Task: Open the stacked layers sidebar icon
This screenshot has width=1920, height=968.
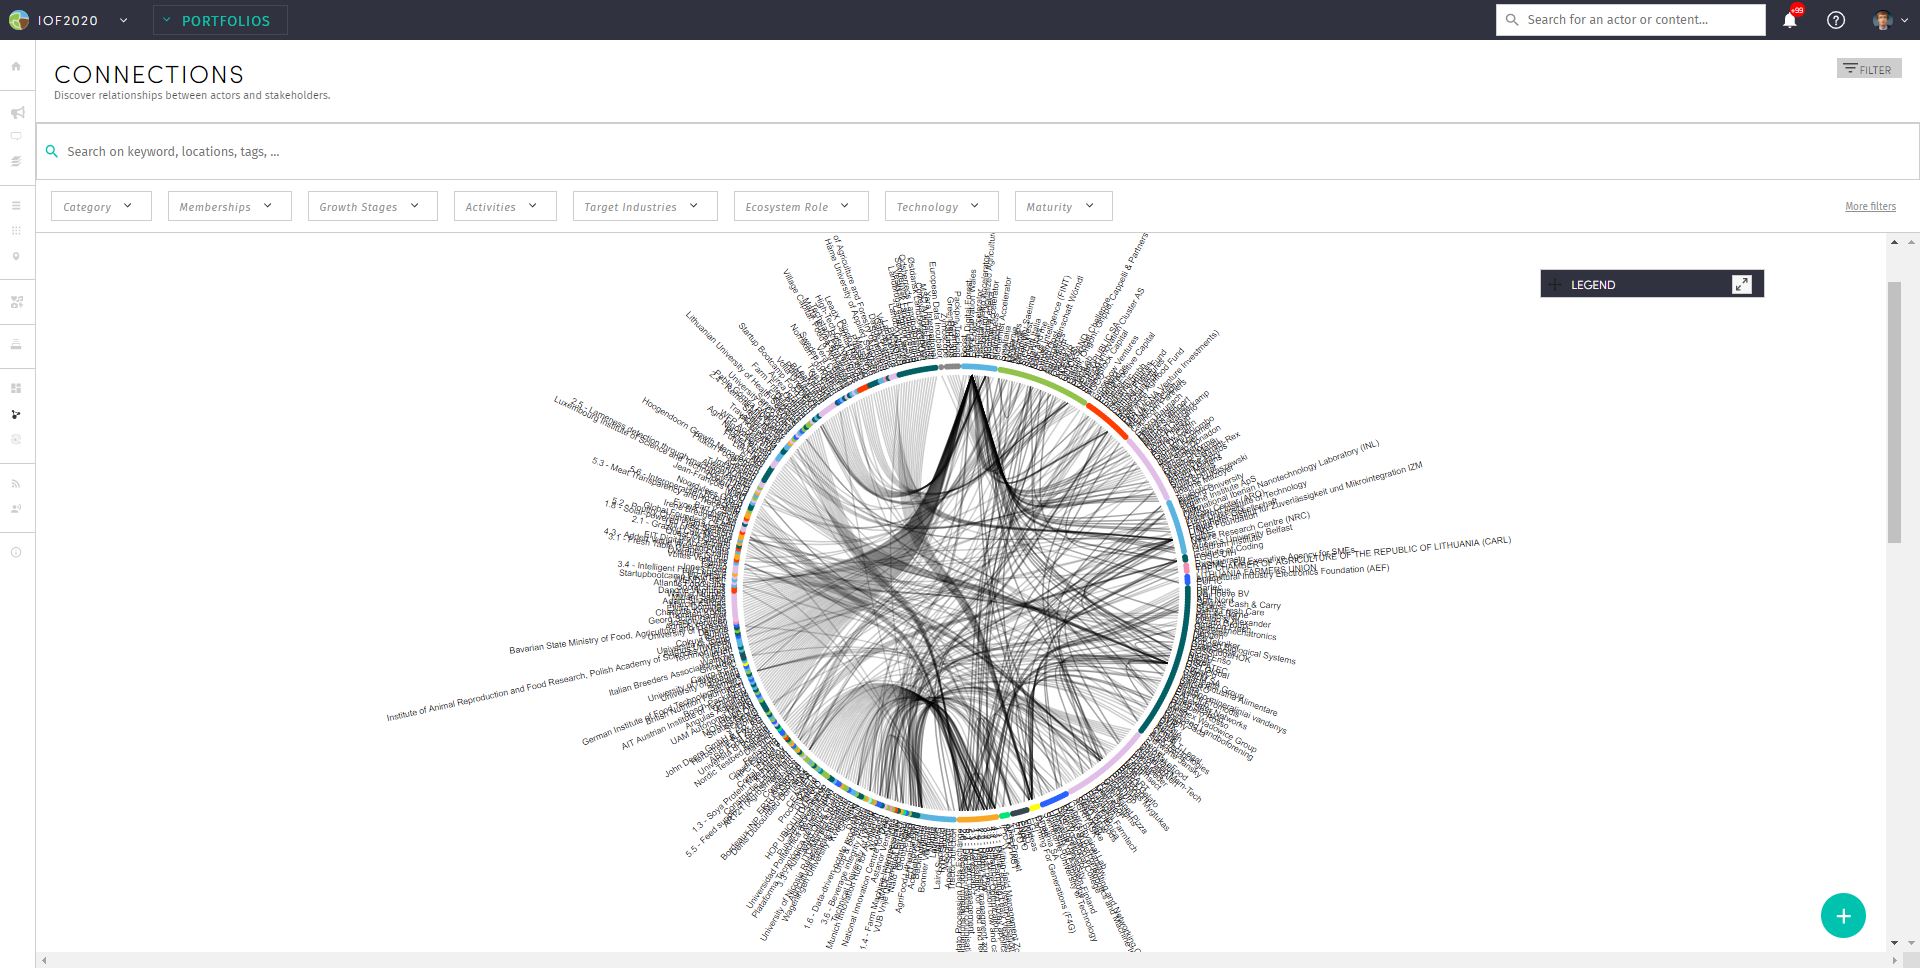Action: pyautogui.click(x=16, y=161)
